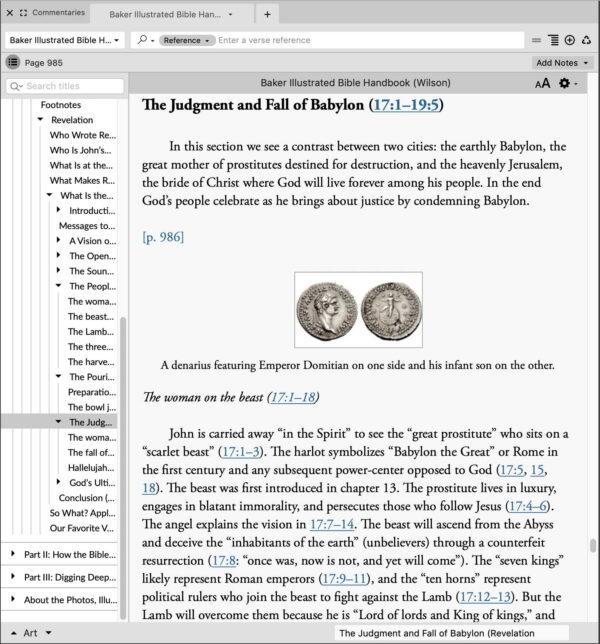This screenshot has height=644, width=600.
Task: Click the Art panel up-arrow expander
Action: pyautogui.click(x=14, y=633)
